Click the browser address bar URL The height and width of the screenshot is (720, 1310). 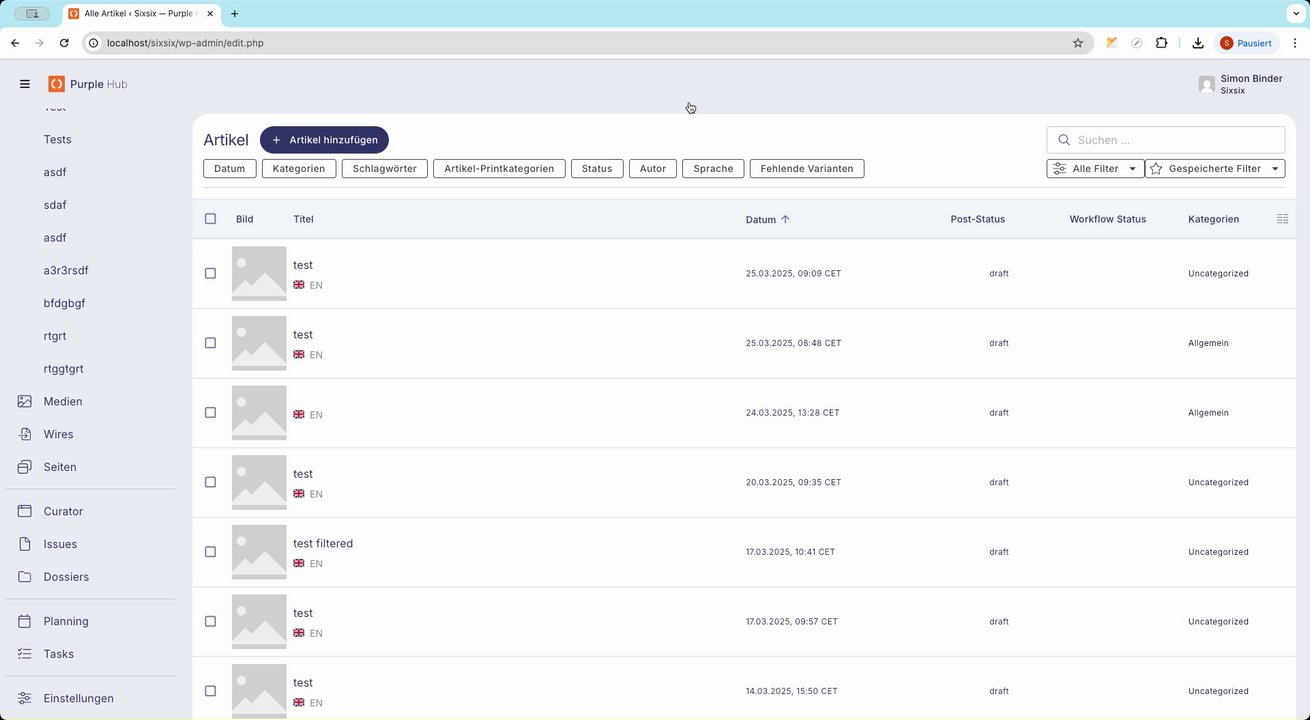pyautogui.click(x=185, y=43)
